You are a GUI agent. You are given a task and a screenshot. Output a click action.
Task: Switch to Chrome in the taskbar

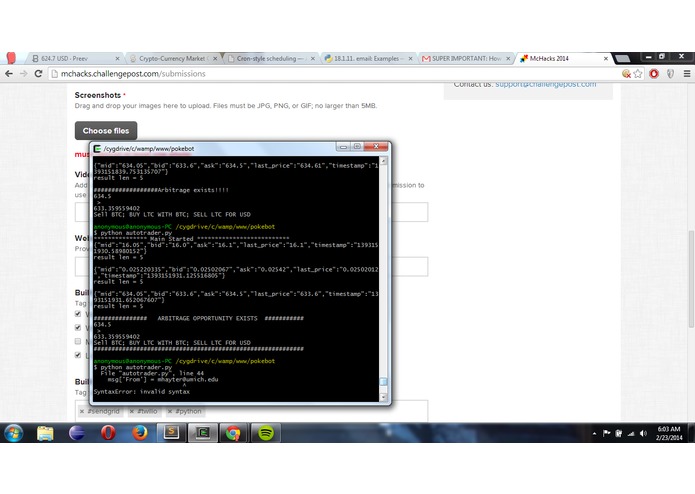234,433
